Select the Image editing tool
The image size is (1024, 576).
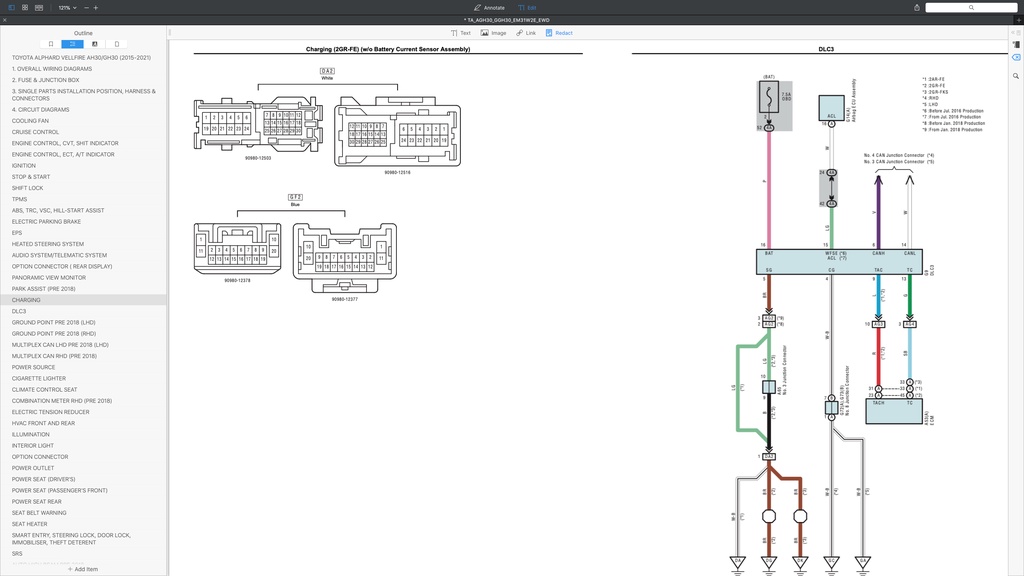click(x=492, y=33)
